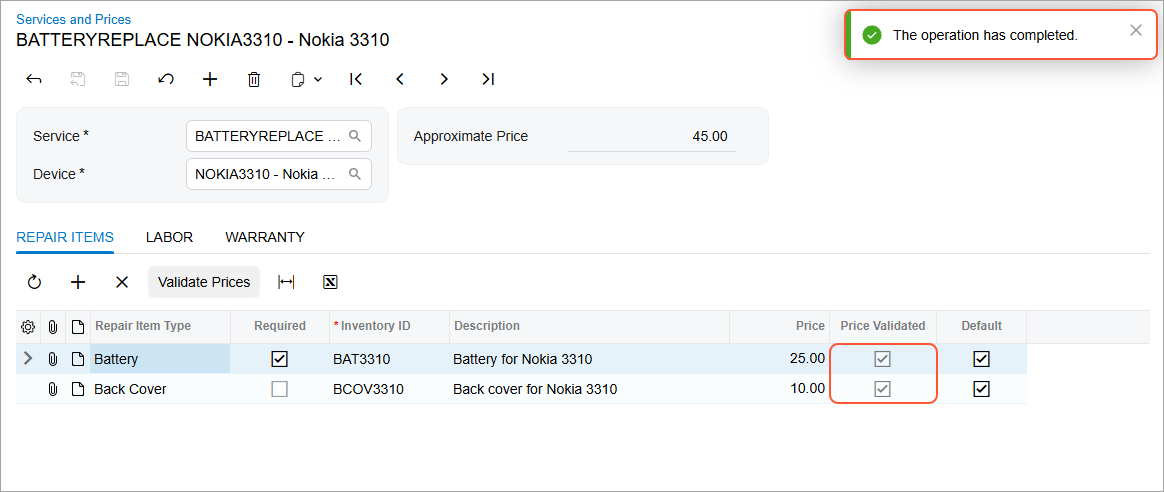Viewport: 1164px width, 492px height.
Task: Open the Services and Prices link
Action: coord(73,19)
